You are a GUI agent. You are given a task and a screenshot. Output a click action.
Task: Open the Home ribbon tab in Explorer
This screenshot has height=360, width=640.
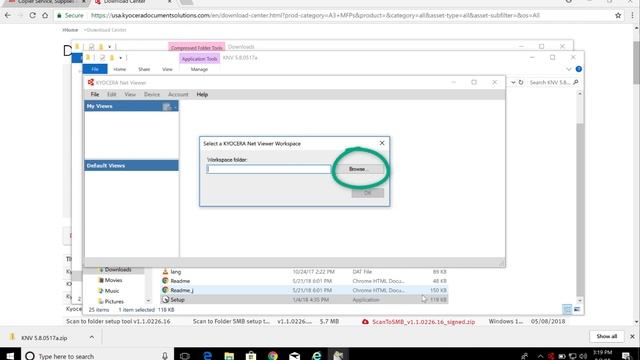[x=120, y=69]
